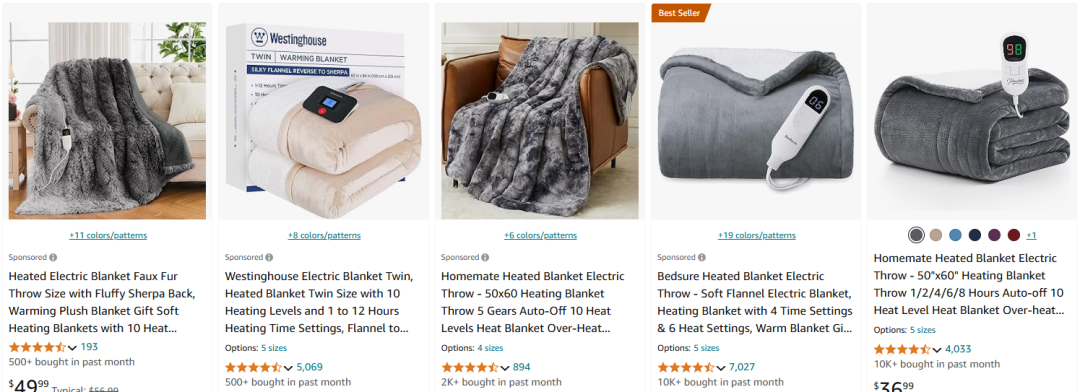Open +19 colors/patterns link for Bedsure

(x=756, y=236)
